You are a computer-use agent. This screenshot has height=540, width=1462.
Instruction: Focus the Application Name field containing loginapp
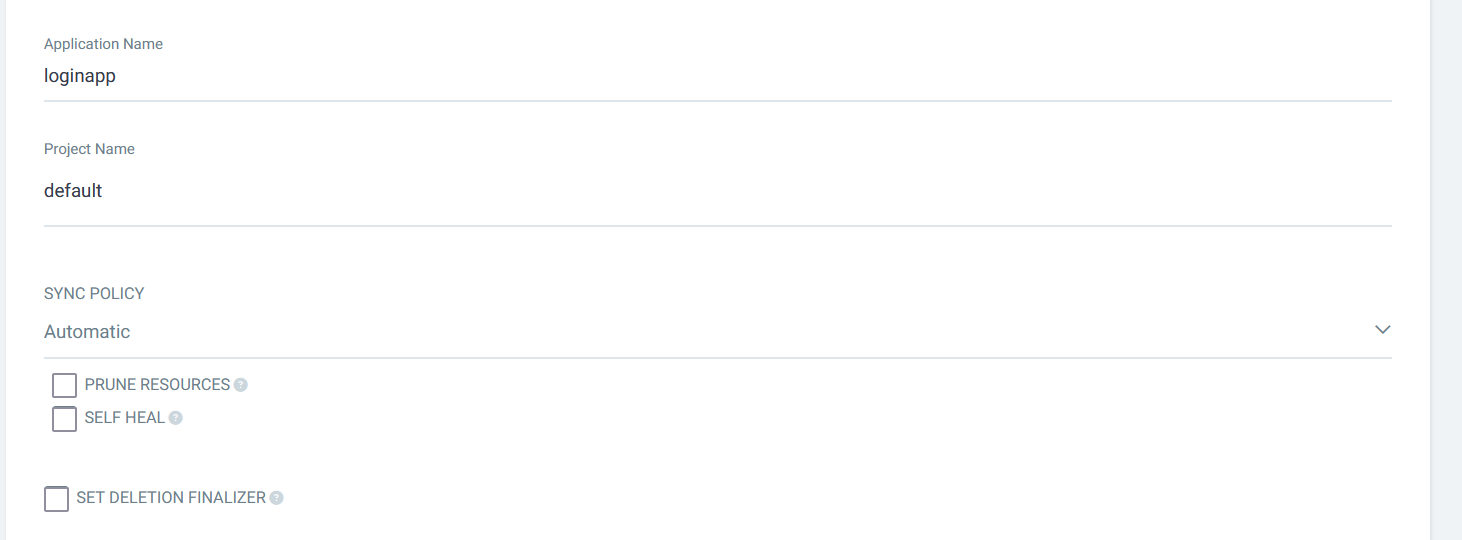point(700,76)
